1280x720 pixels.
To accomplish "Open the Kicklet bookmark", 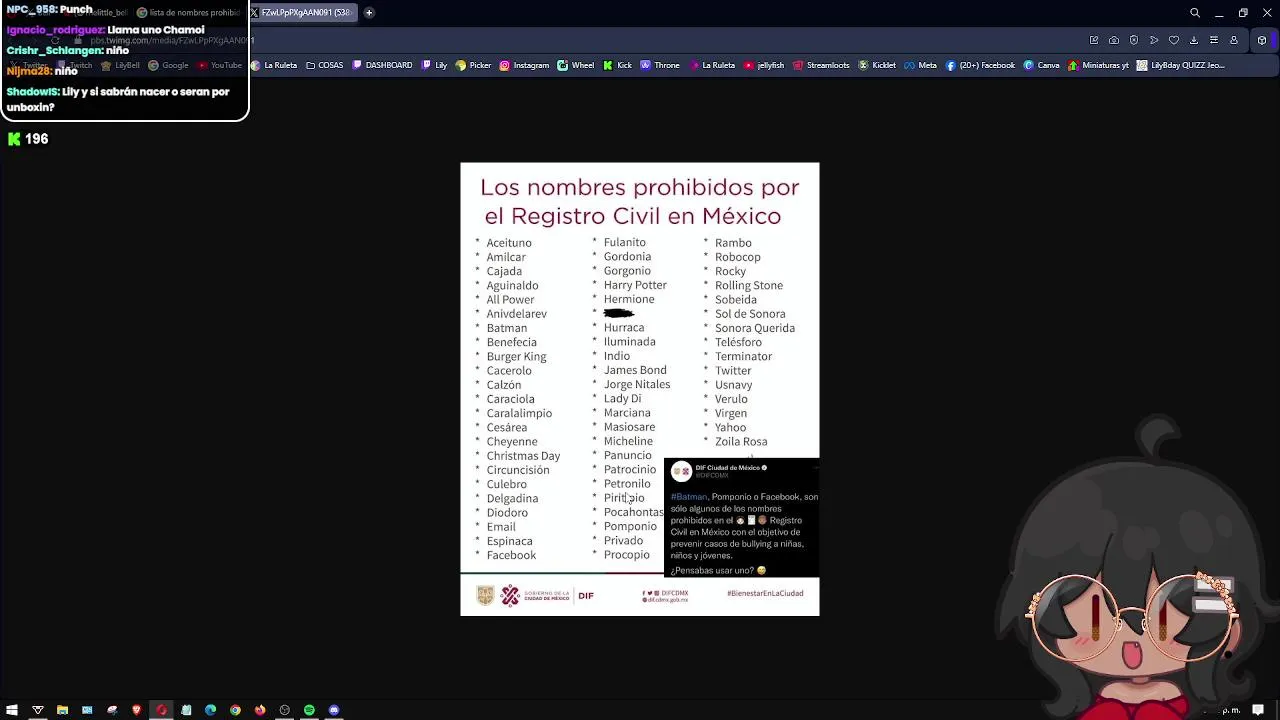I will click(x=877, y=65).
